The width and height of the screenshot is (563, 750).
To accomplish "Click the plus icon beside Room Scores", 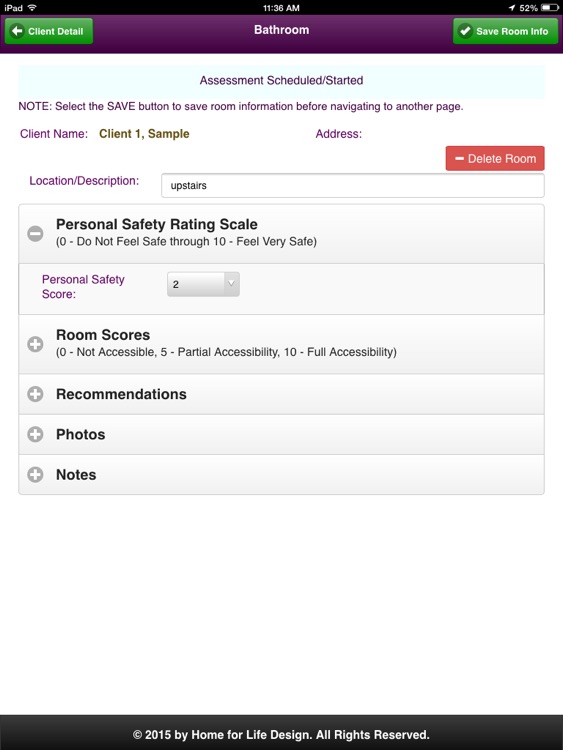I will pos(35,344).
